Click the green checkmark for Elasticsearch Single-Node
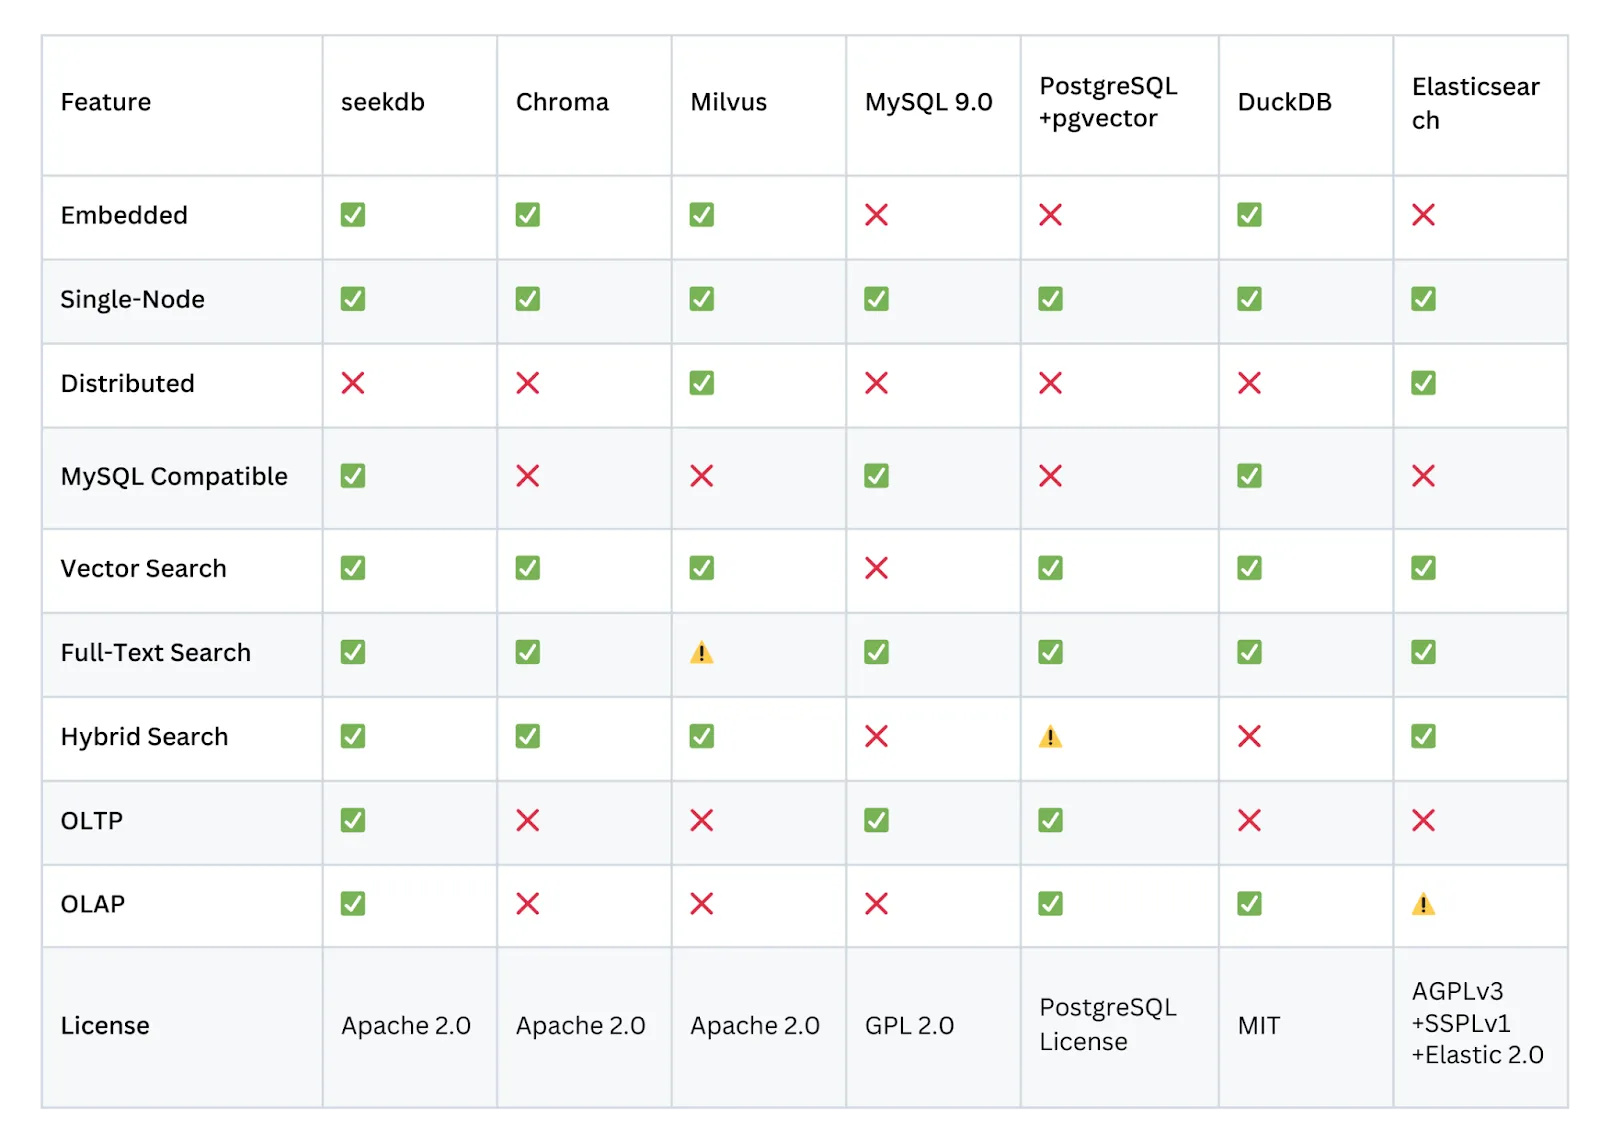Image resolution: width=1600 pixels, height=1143 pixels. 1423,299
